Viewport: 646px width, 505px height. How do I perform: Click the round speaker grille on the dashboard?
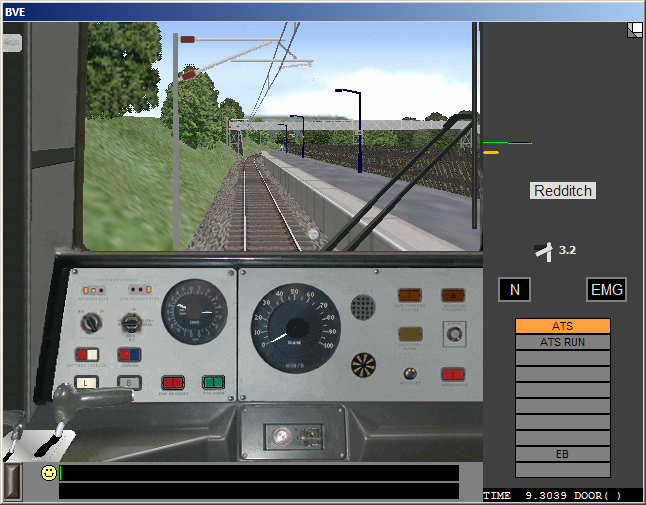click(x=363, y=307)
